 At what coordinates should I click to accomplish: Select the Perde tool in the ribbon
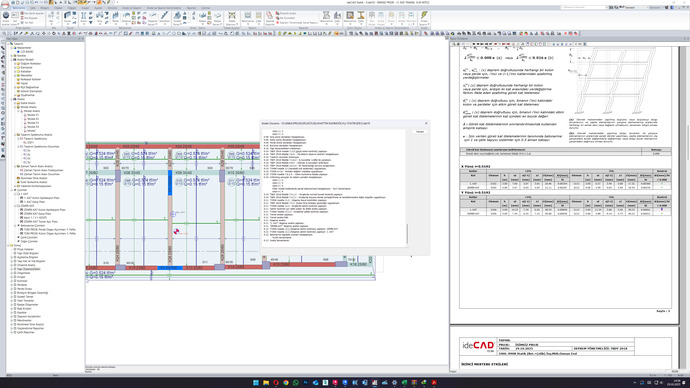coord(115,18)
